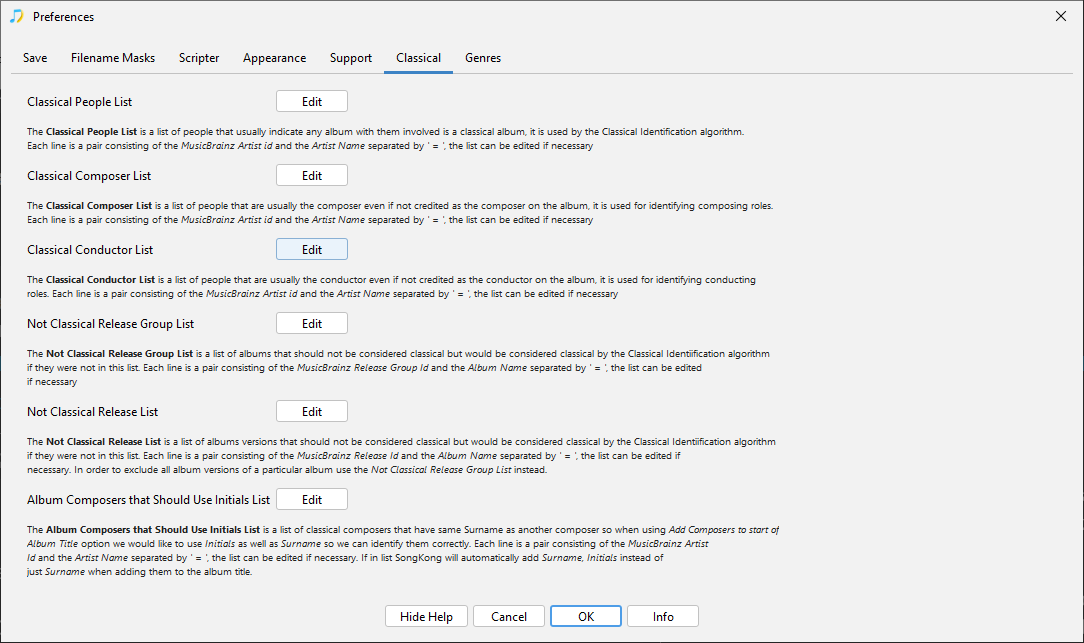
Task: Edit Album Composers that Should Use Initials List
Action: click(x=312, y=500)
